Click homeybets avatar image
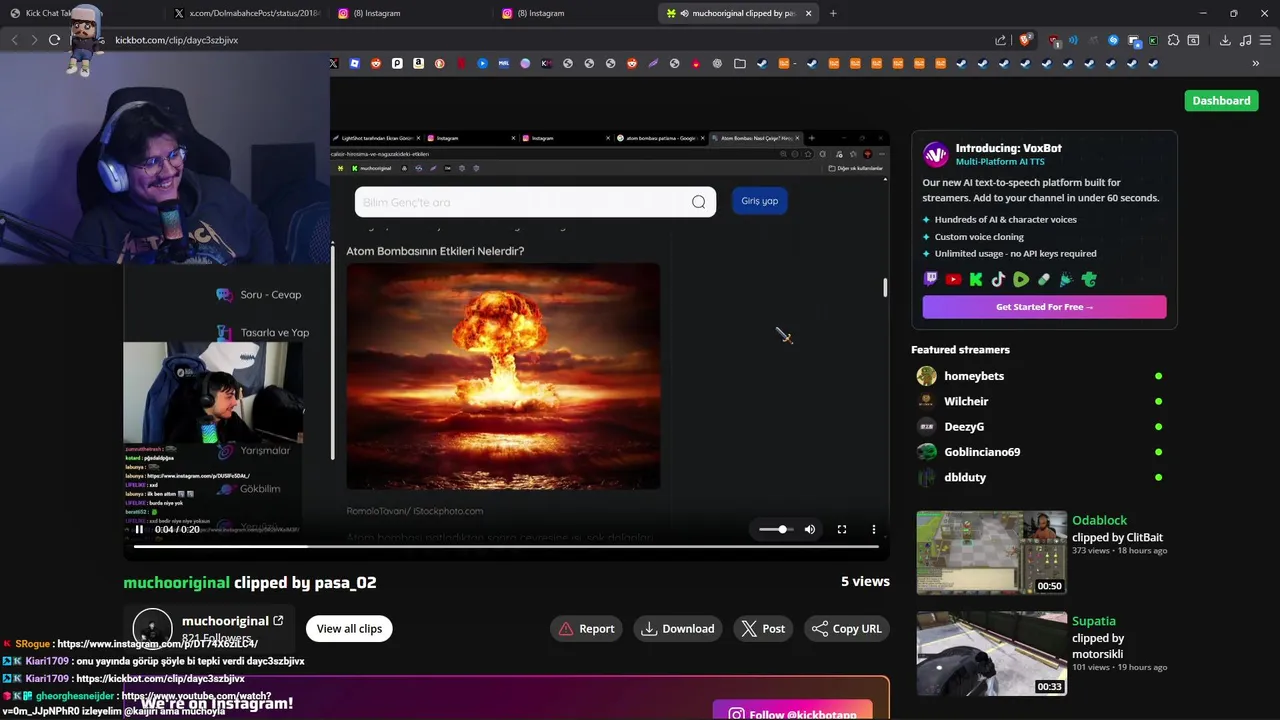The height and width of the screenshot is (720, 1280). coord(927,376)
